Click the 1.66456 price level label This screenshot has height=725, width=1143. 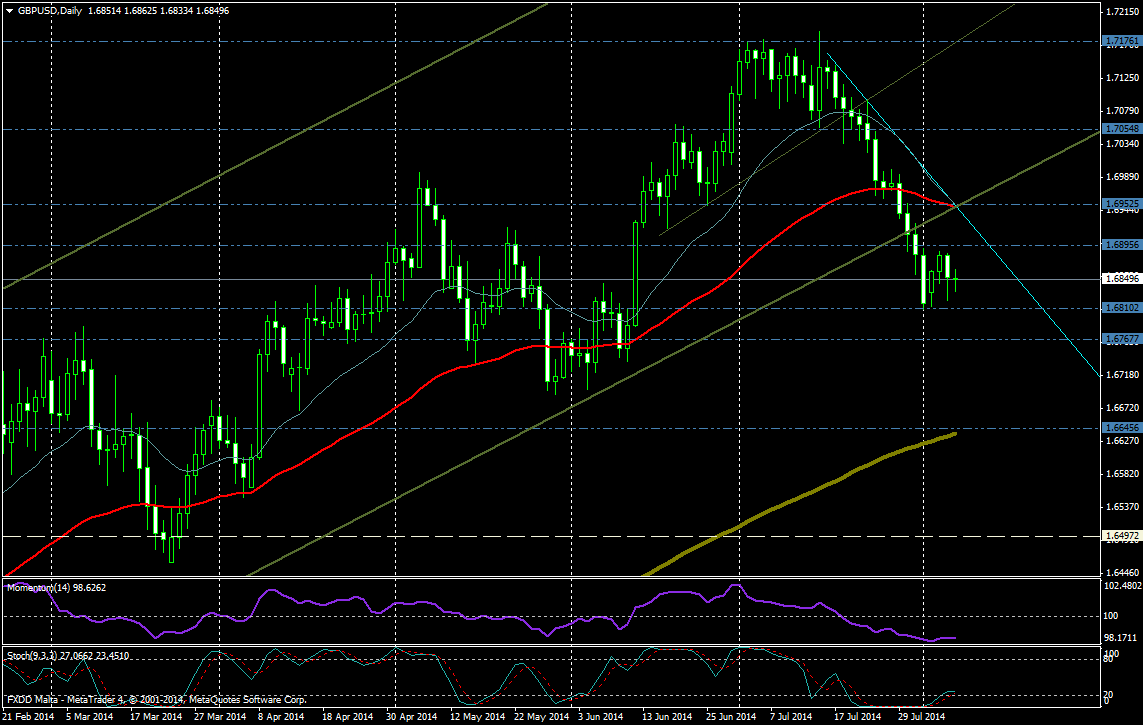[x=1122, y=428]
